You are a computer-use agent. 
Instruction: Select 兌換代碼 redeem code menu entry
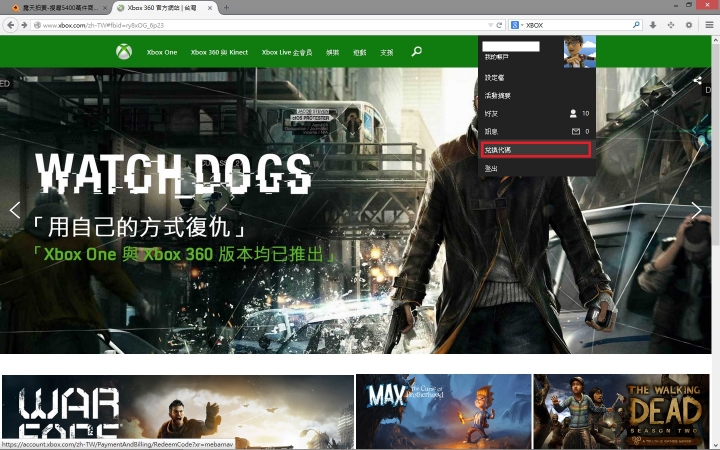point(535,150)
